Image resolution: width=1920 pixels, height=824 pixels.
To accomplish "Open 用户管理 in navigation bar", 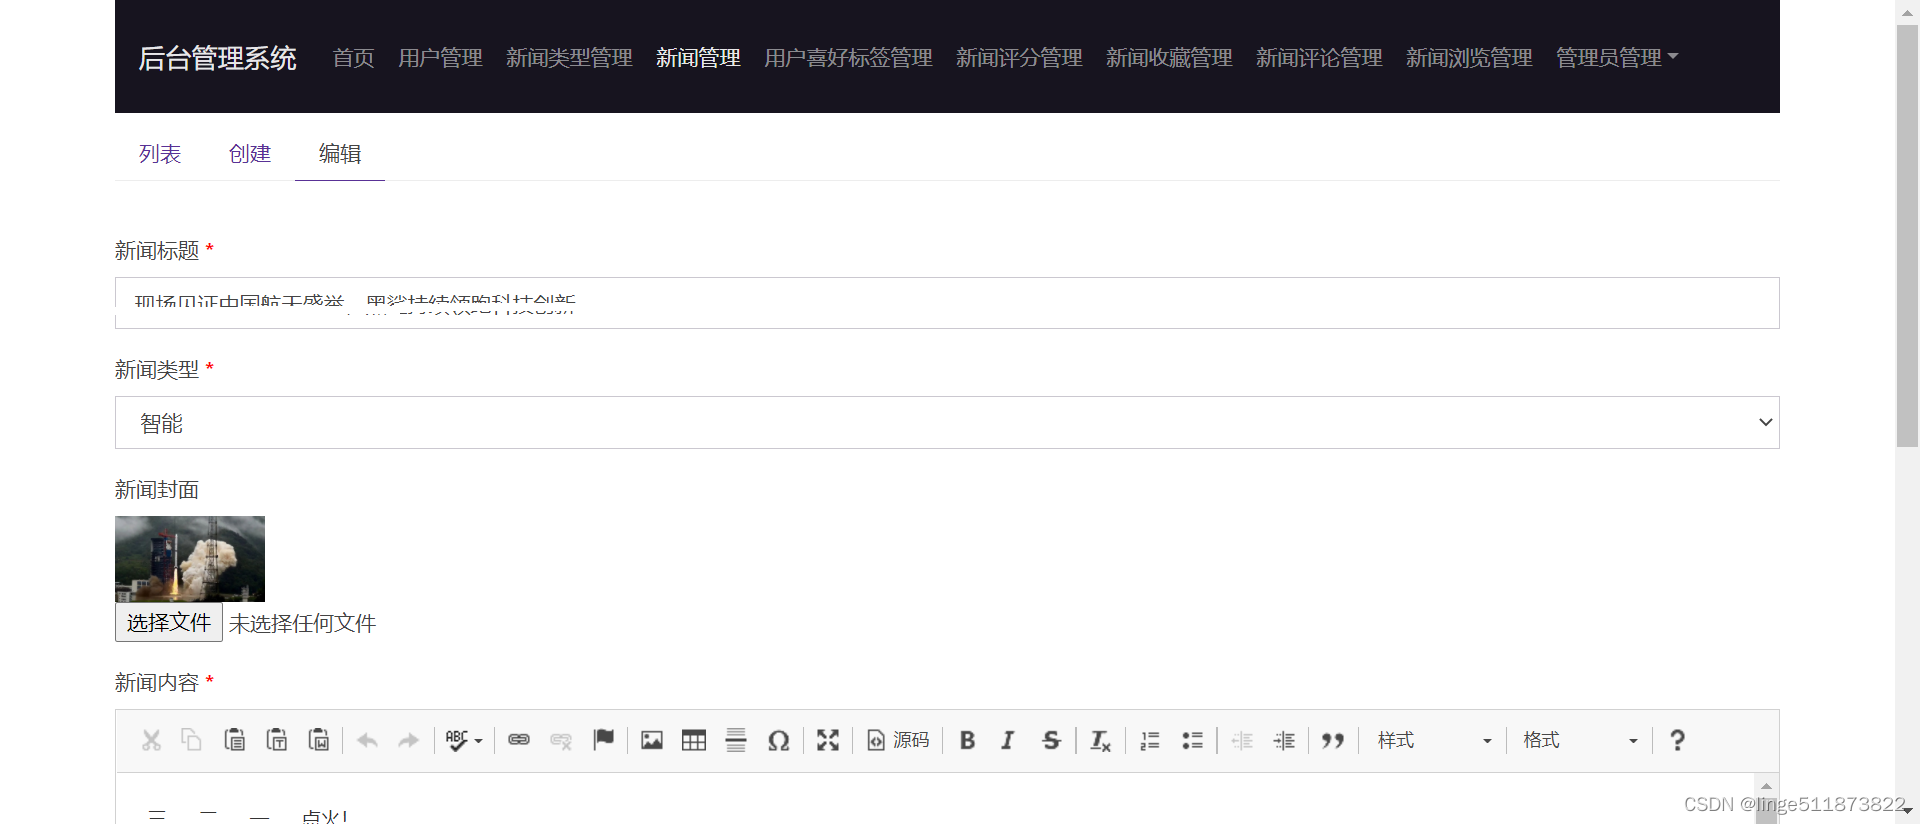I will coord(440,58).
